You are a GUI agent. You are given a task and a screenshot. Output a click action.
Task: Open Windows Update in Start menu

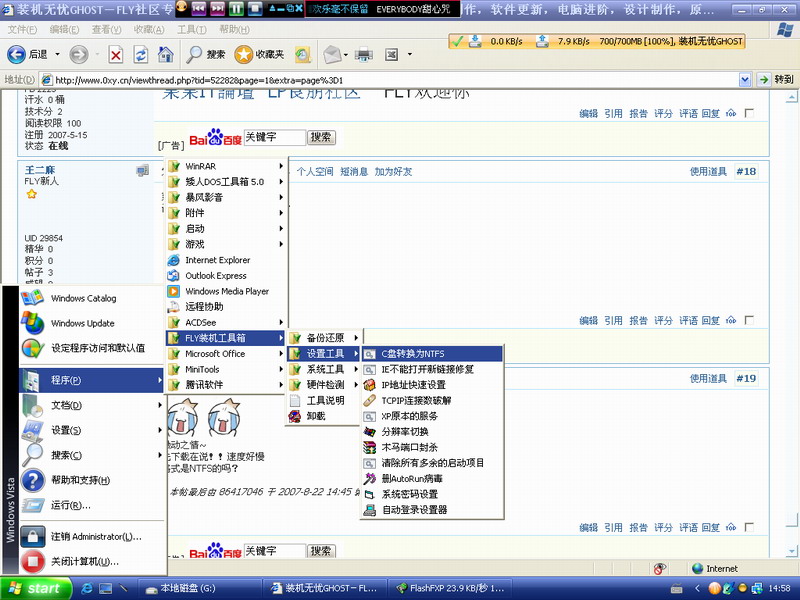(x=92, y=323)
